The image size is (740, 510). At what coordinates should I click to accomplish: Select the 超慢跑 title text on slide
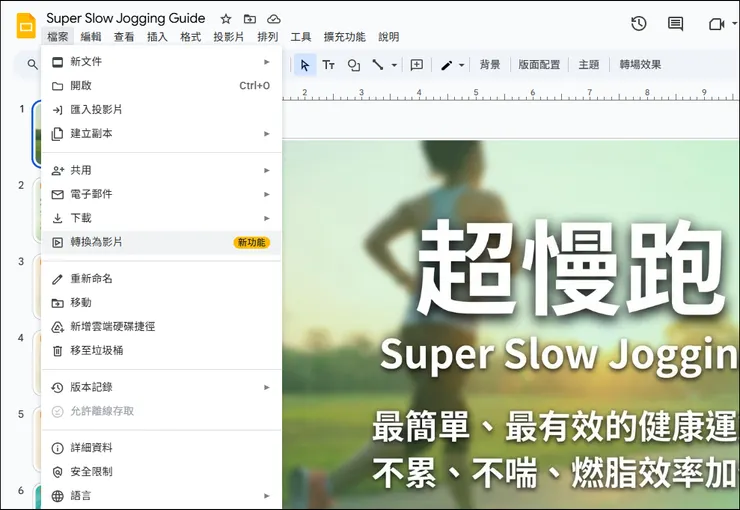571,269
